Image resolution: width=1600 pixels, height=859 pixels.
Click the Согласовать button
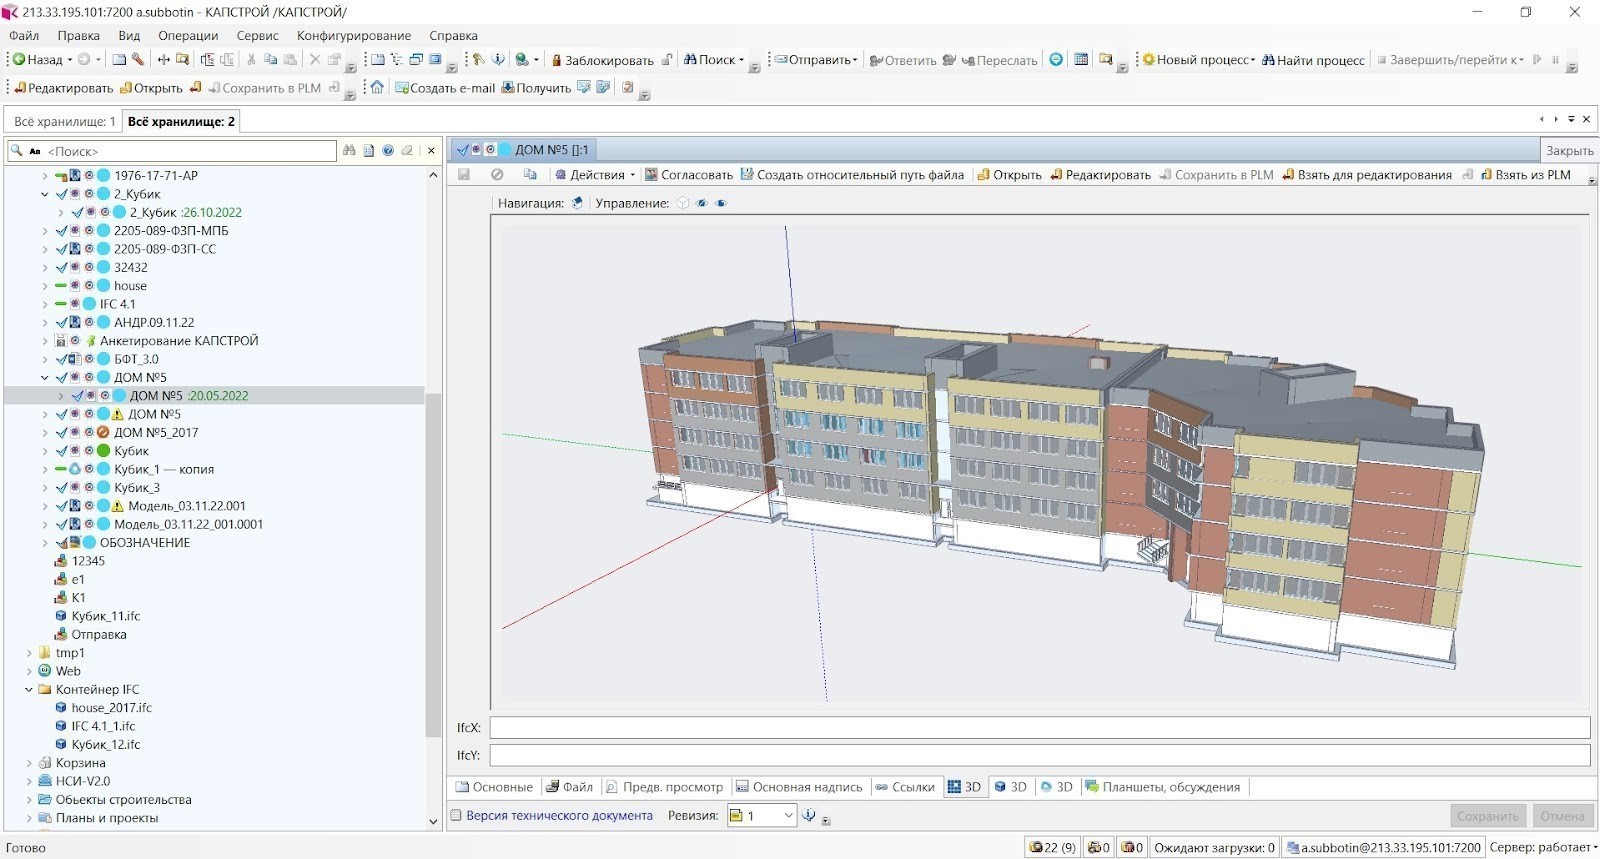tap(689, 175)
